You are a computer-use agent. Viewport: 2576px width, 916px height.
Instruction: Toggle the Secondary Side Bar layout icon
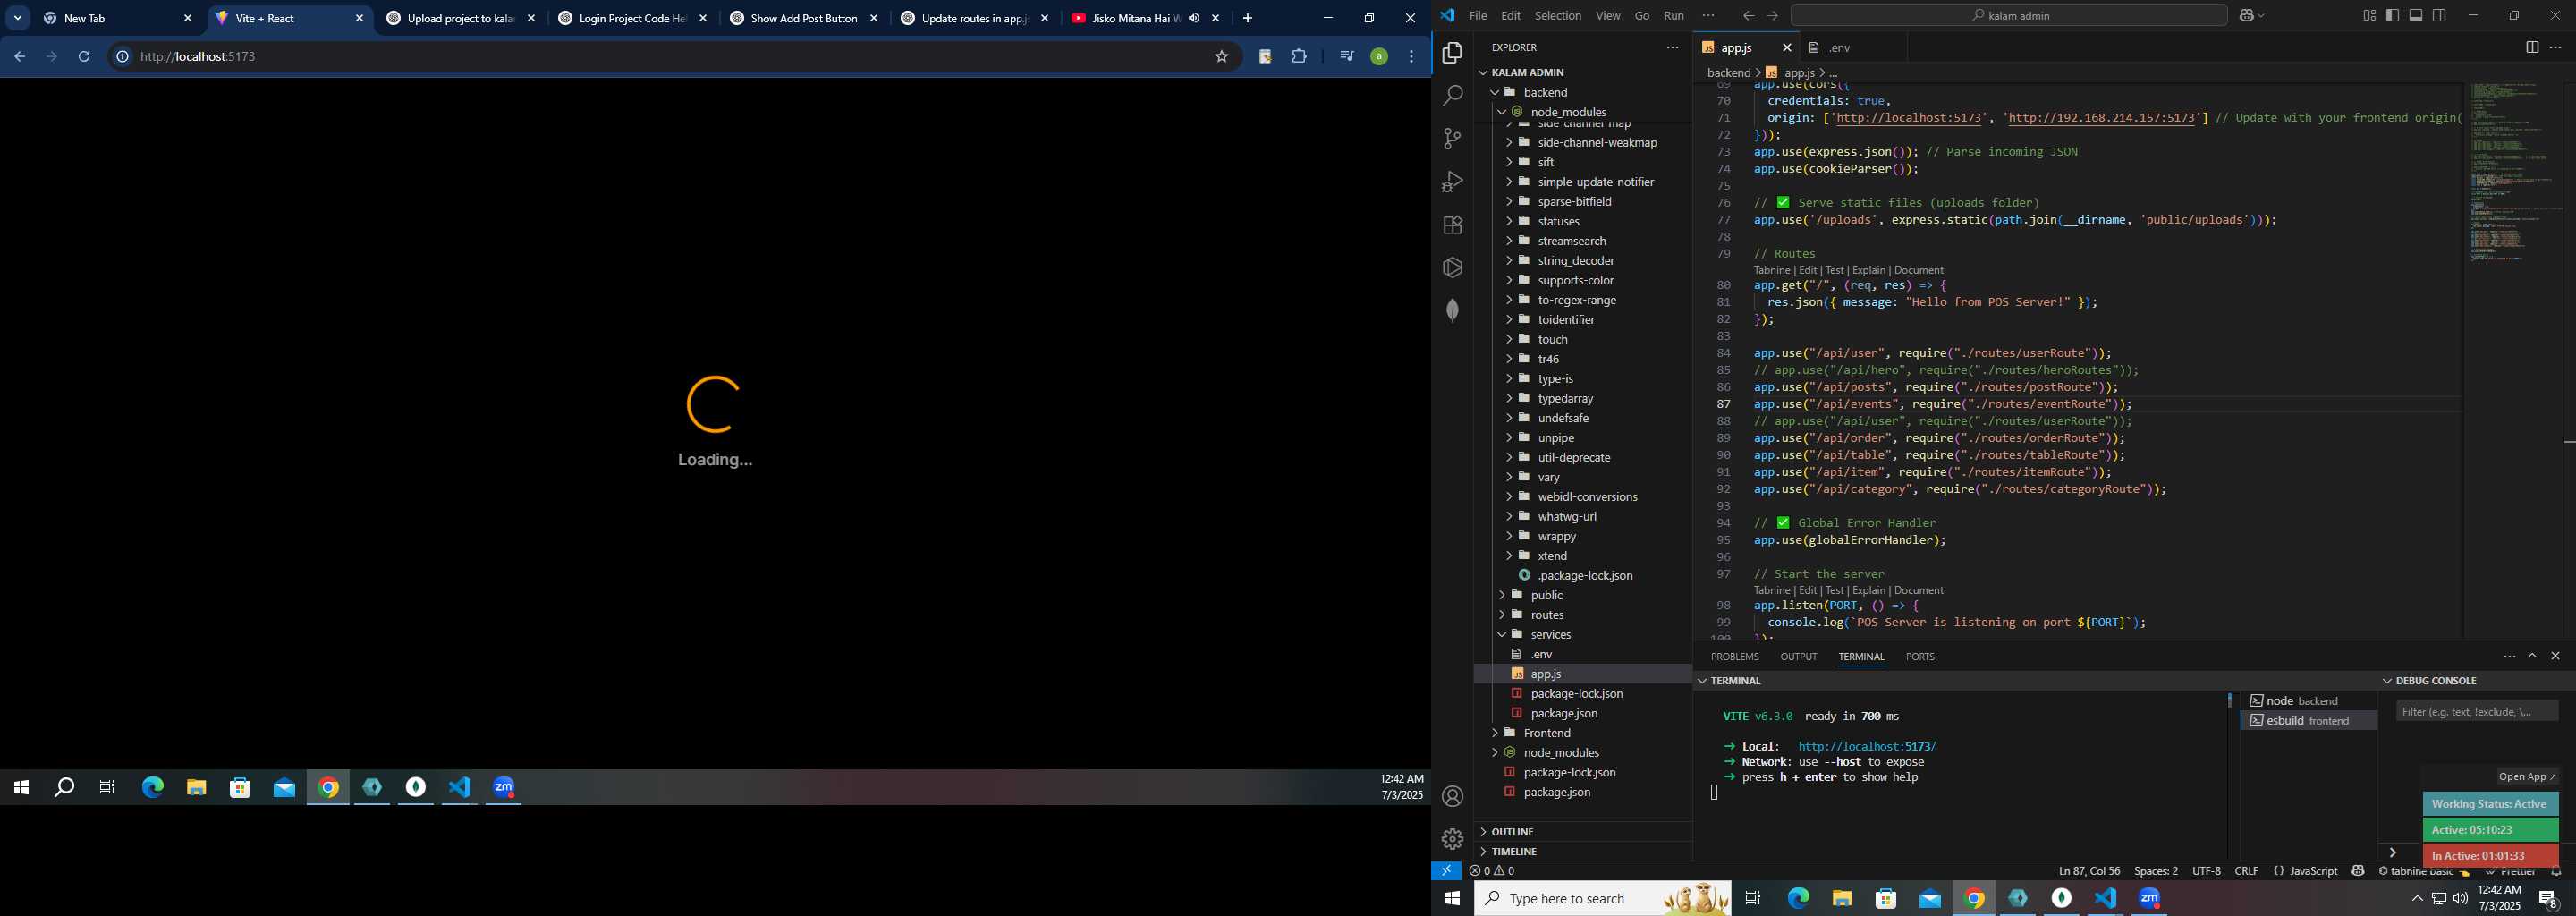[2439, 15]
